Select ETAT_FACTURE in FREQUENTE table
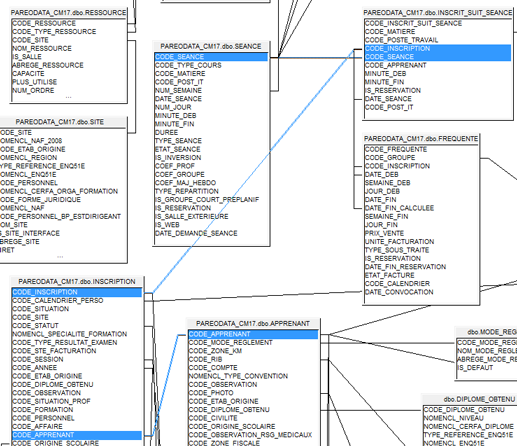517x446 pixels. (390, 275)
